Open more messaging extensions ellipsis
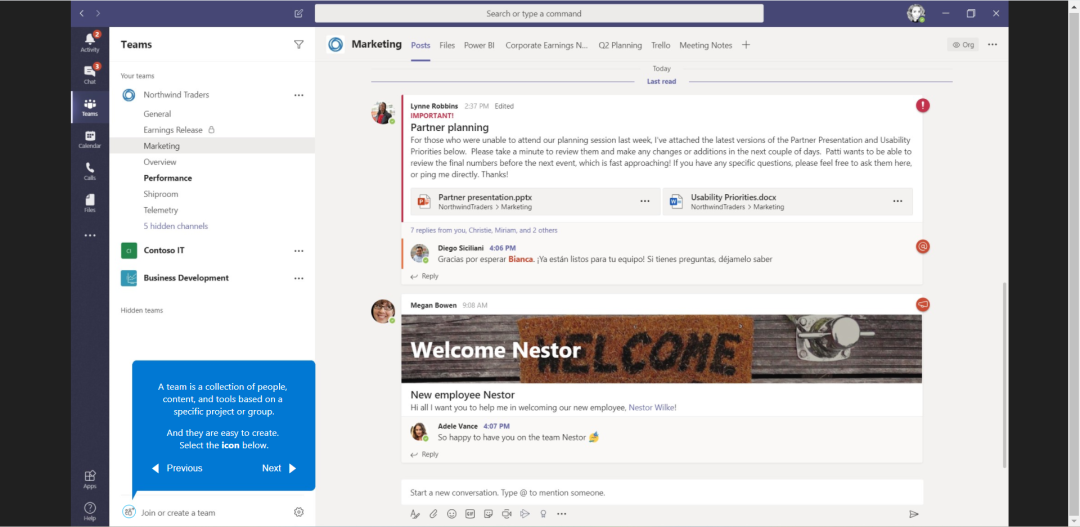The height and width of the screenshot is (527, 1080). [561, 513]
